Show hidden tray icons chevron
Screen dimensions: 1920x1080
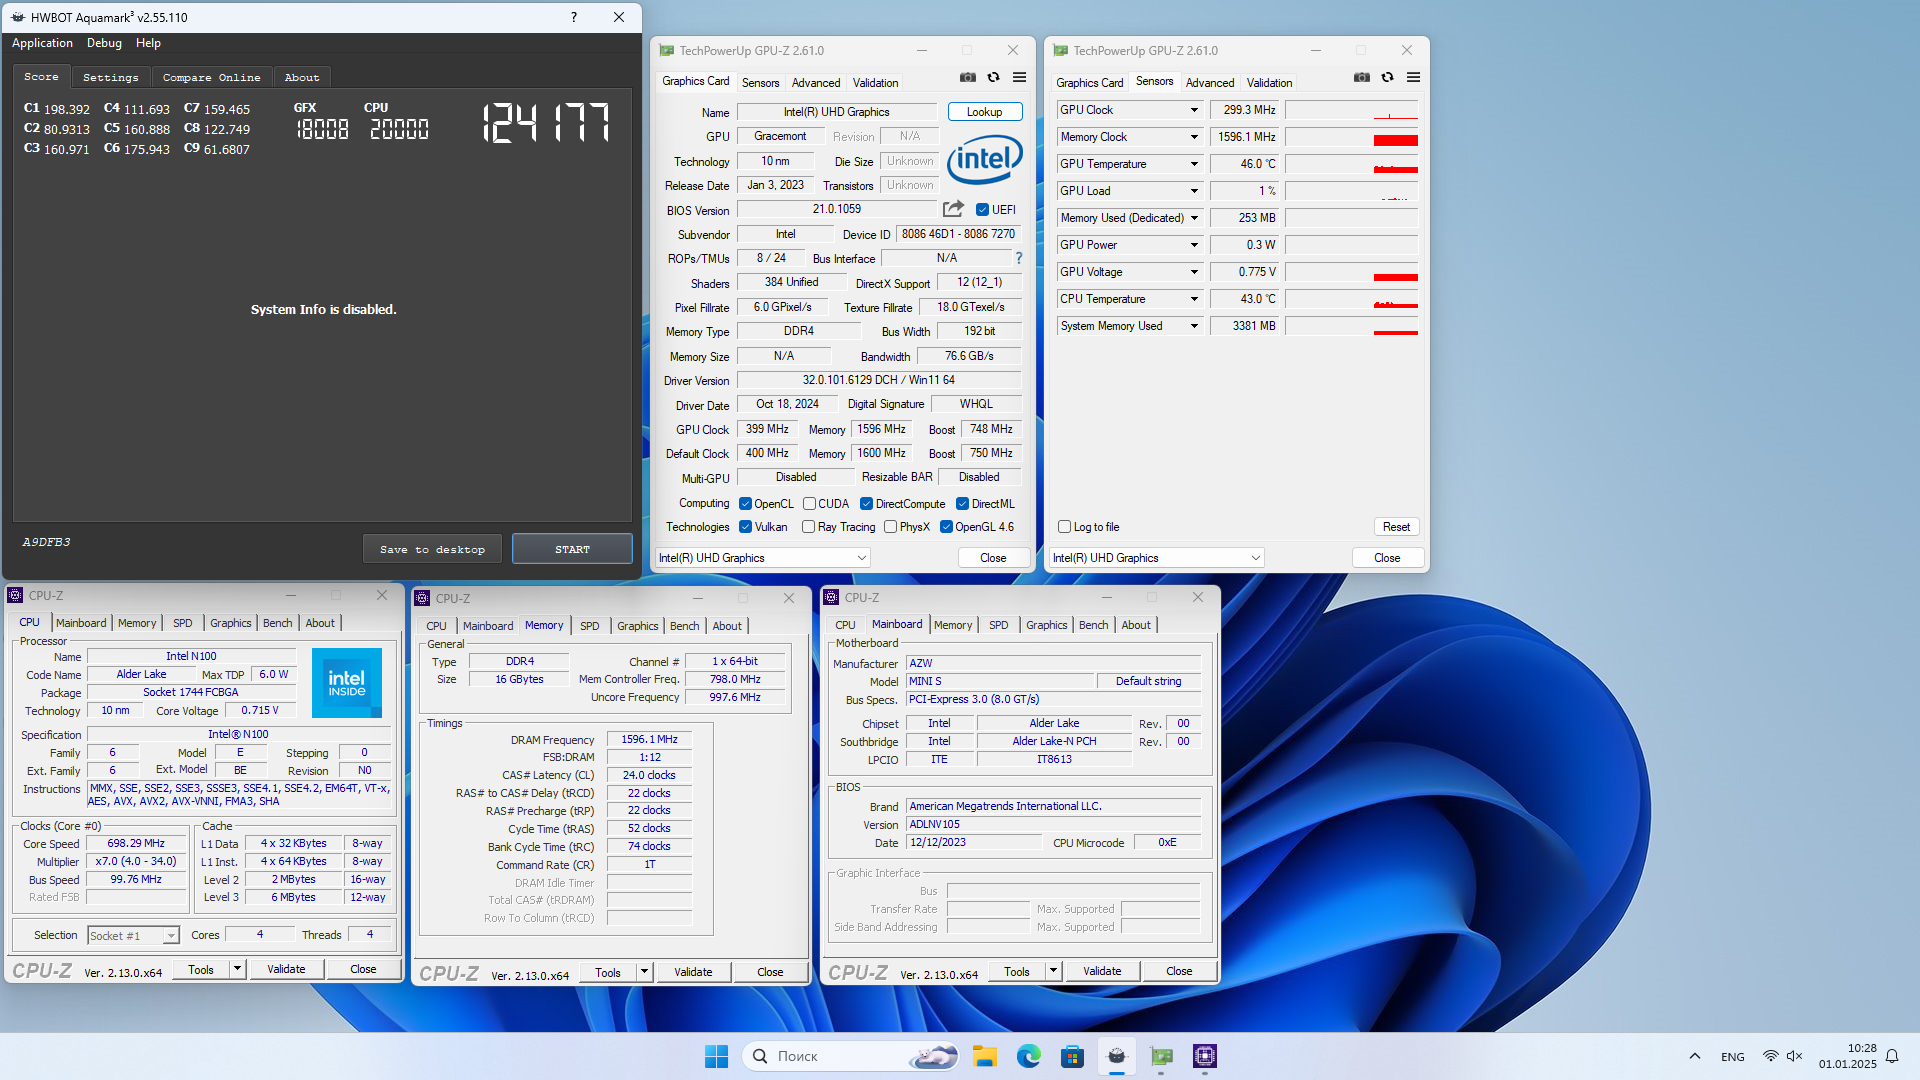(1694, 1056)
